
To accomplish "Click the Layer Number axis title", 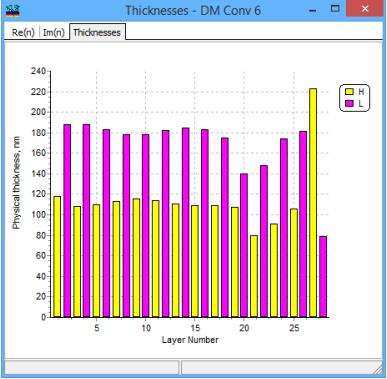I will [x=190, y=340].
